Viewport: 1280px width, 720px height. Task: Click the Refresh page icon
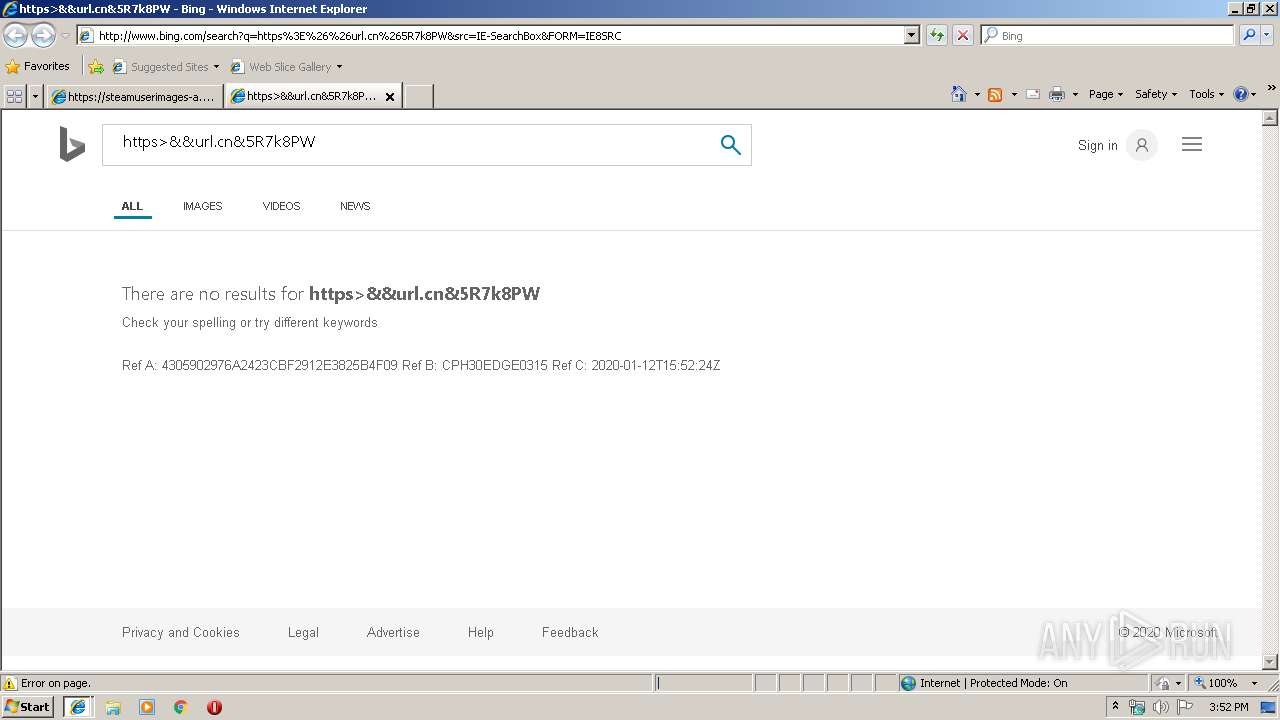937,35
